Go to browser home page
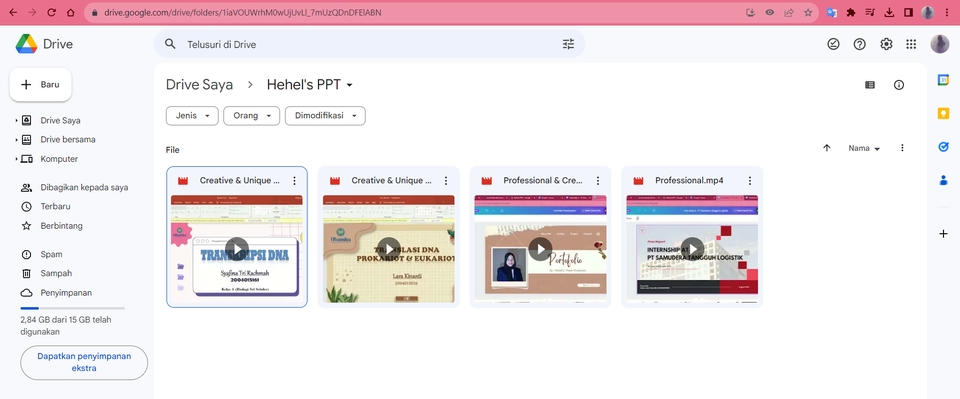This screenshot has height=399, width=960. 70,12
